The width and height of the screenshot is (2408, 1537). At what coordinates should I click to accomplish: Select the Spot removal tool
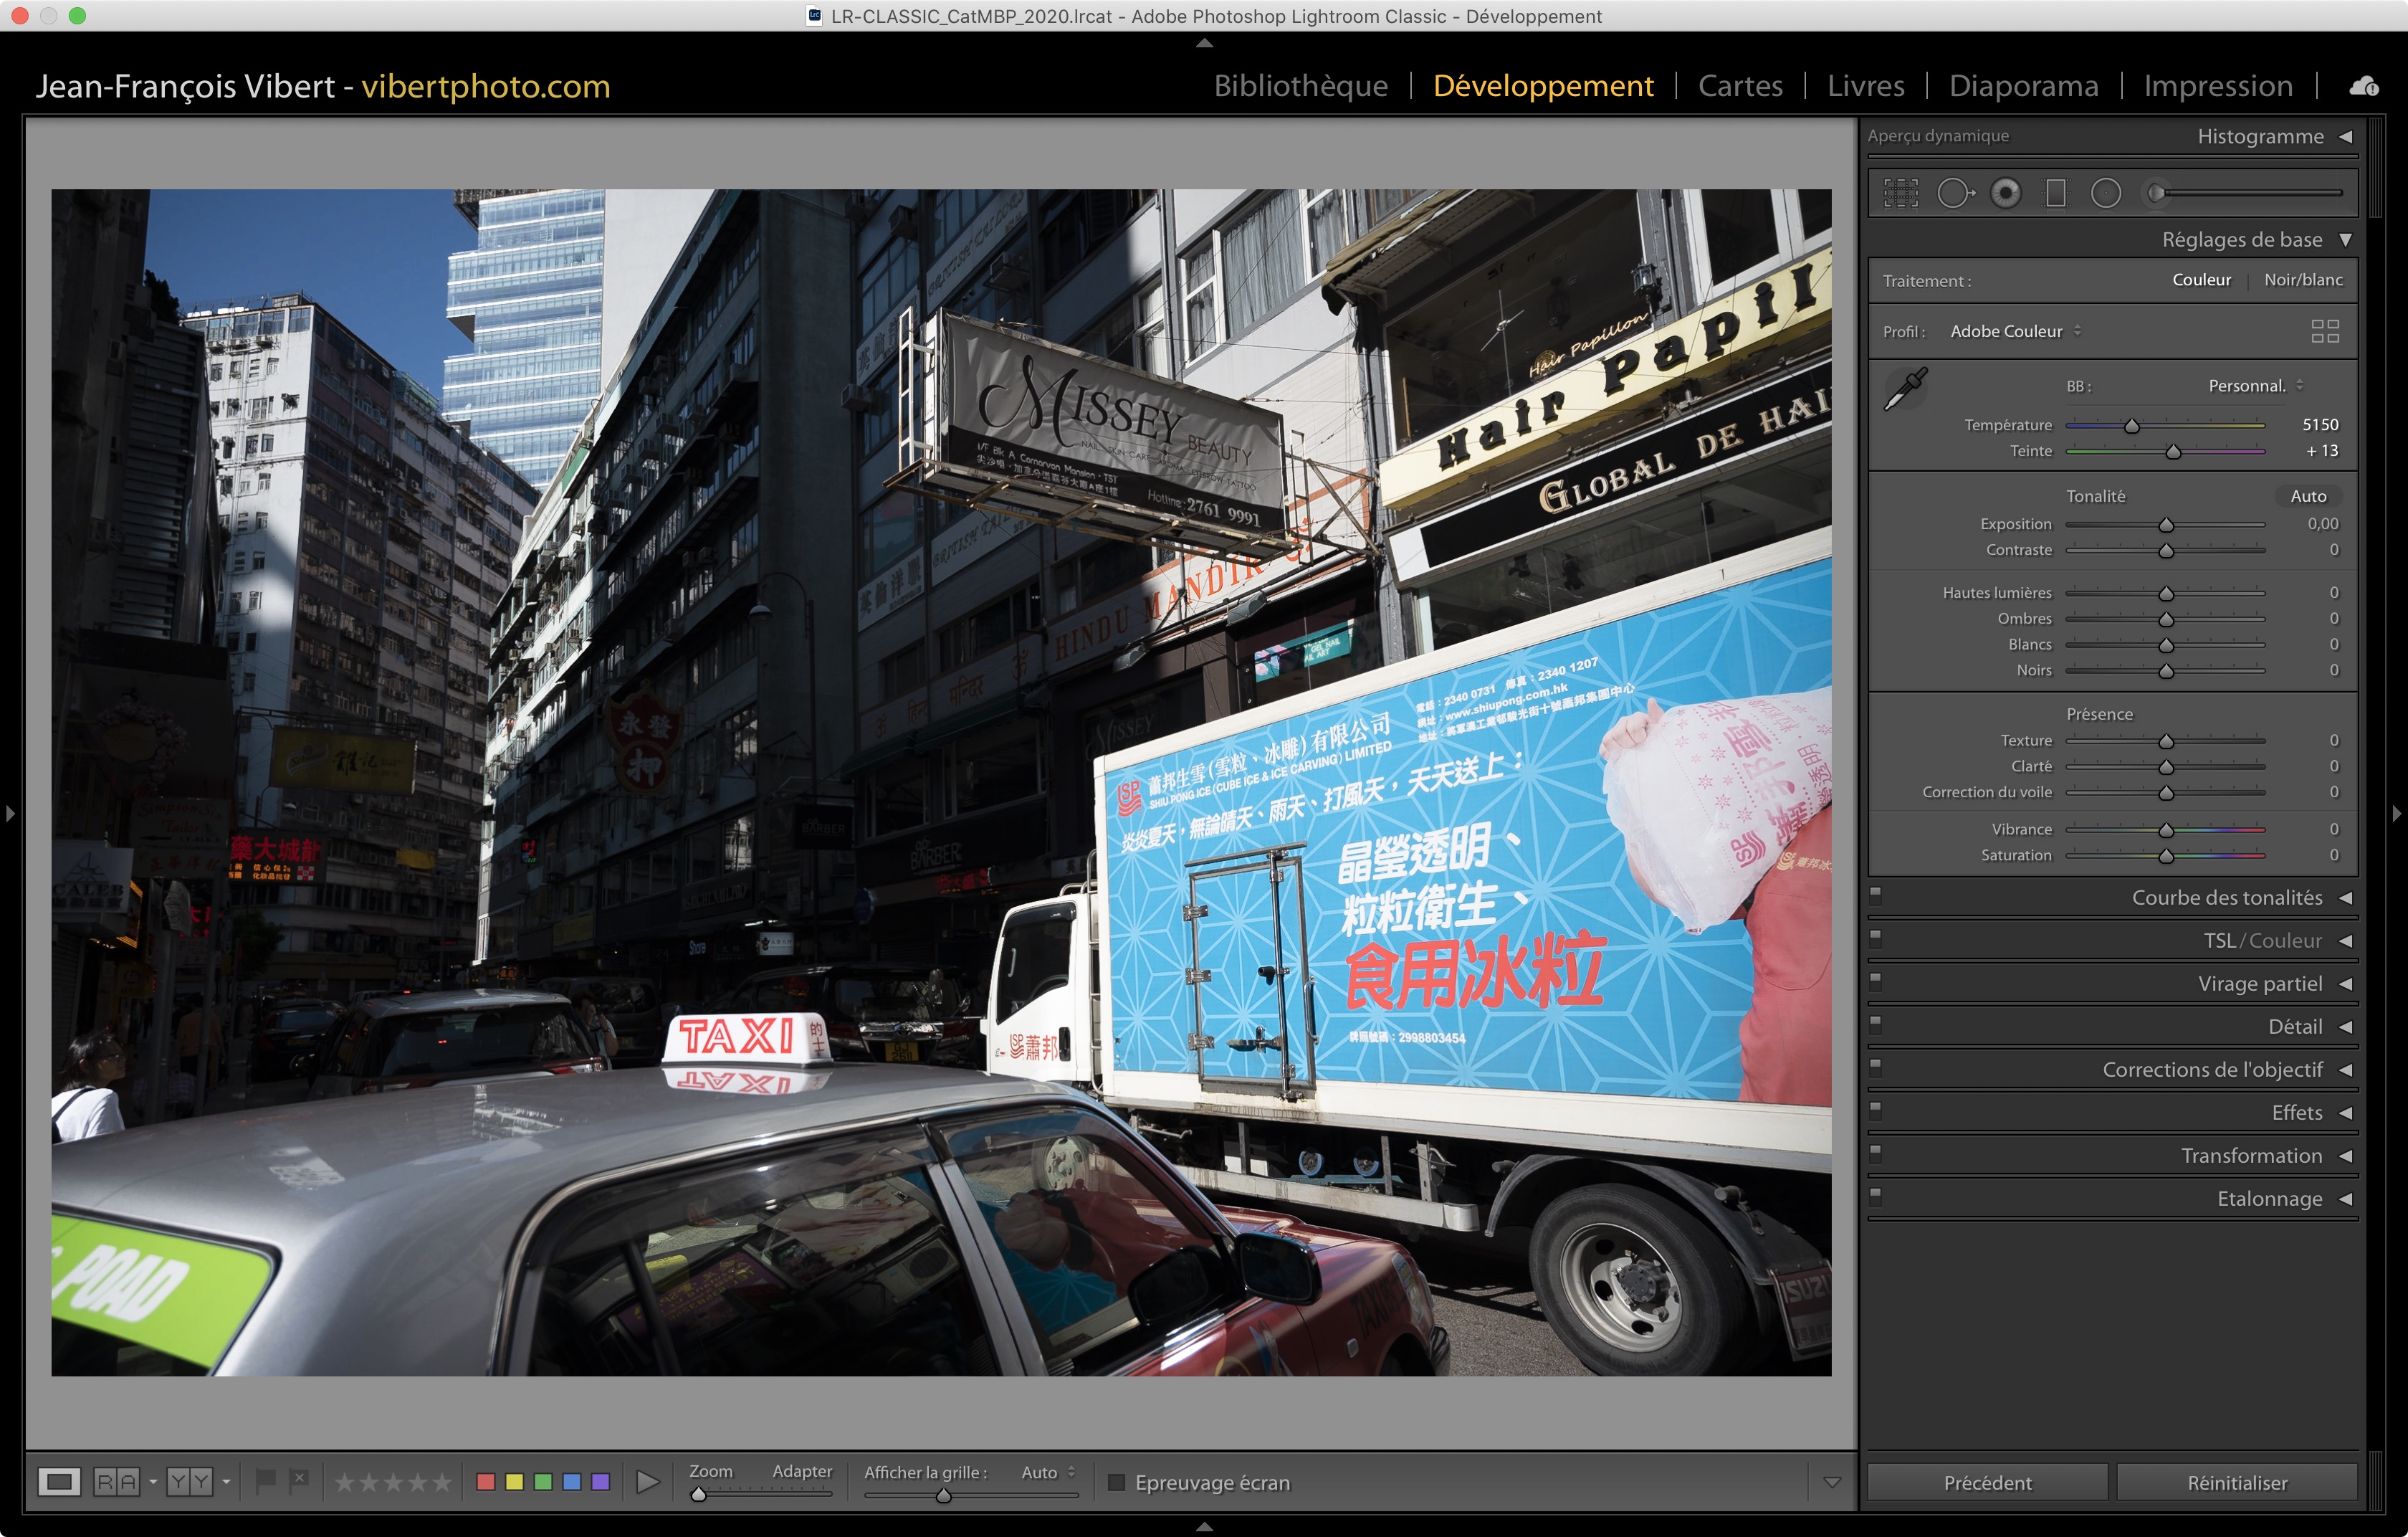tap(1954, 193)
